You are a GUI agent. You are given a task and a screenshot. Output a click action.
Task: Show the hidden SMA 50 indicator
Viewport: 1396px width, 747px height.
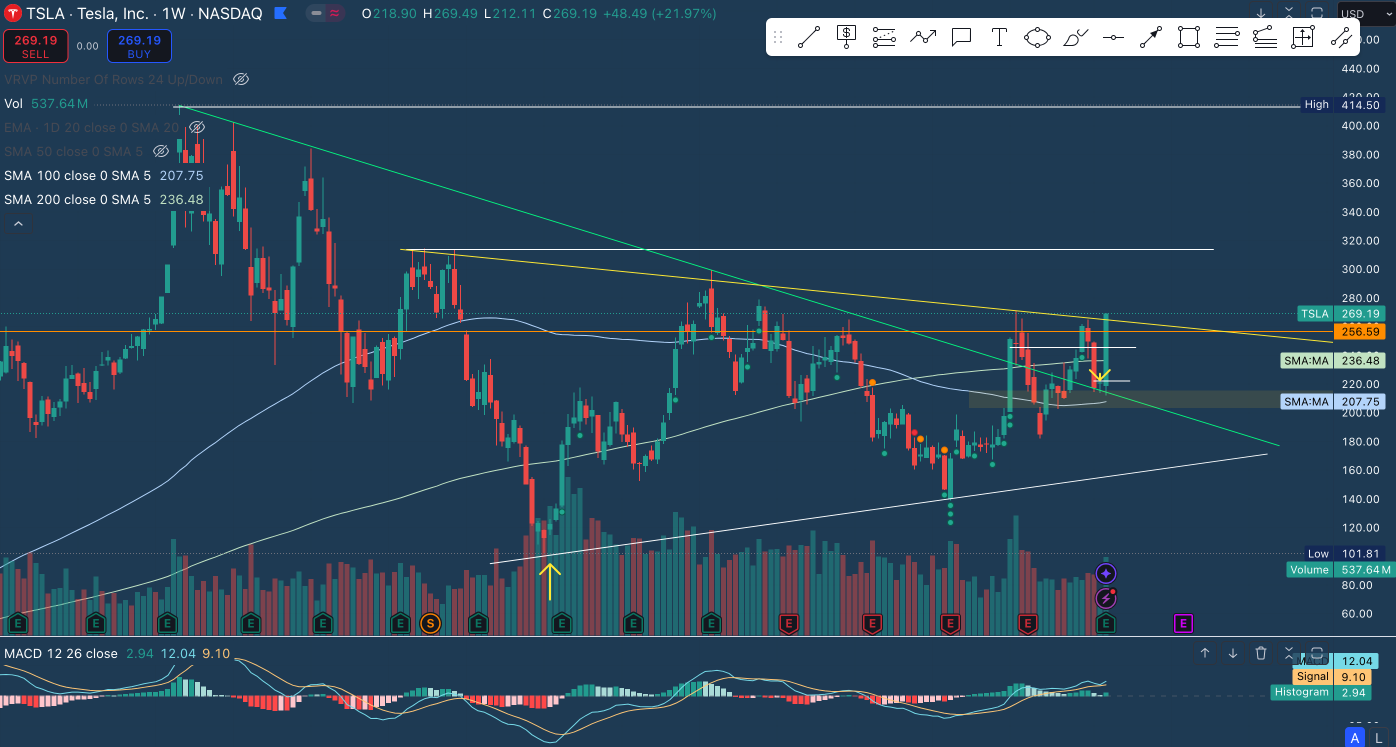(x=161, y=151)
